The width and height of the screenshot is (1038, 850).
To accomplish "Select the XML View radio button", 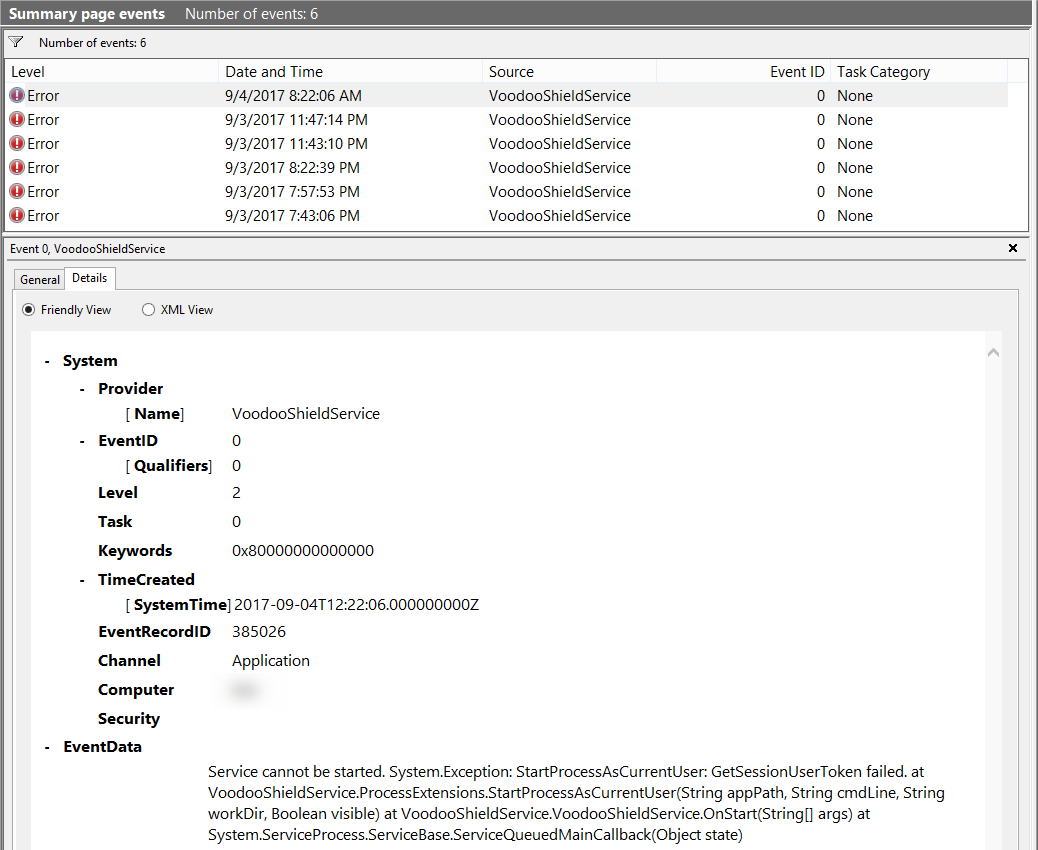I will (148, 310).
